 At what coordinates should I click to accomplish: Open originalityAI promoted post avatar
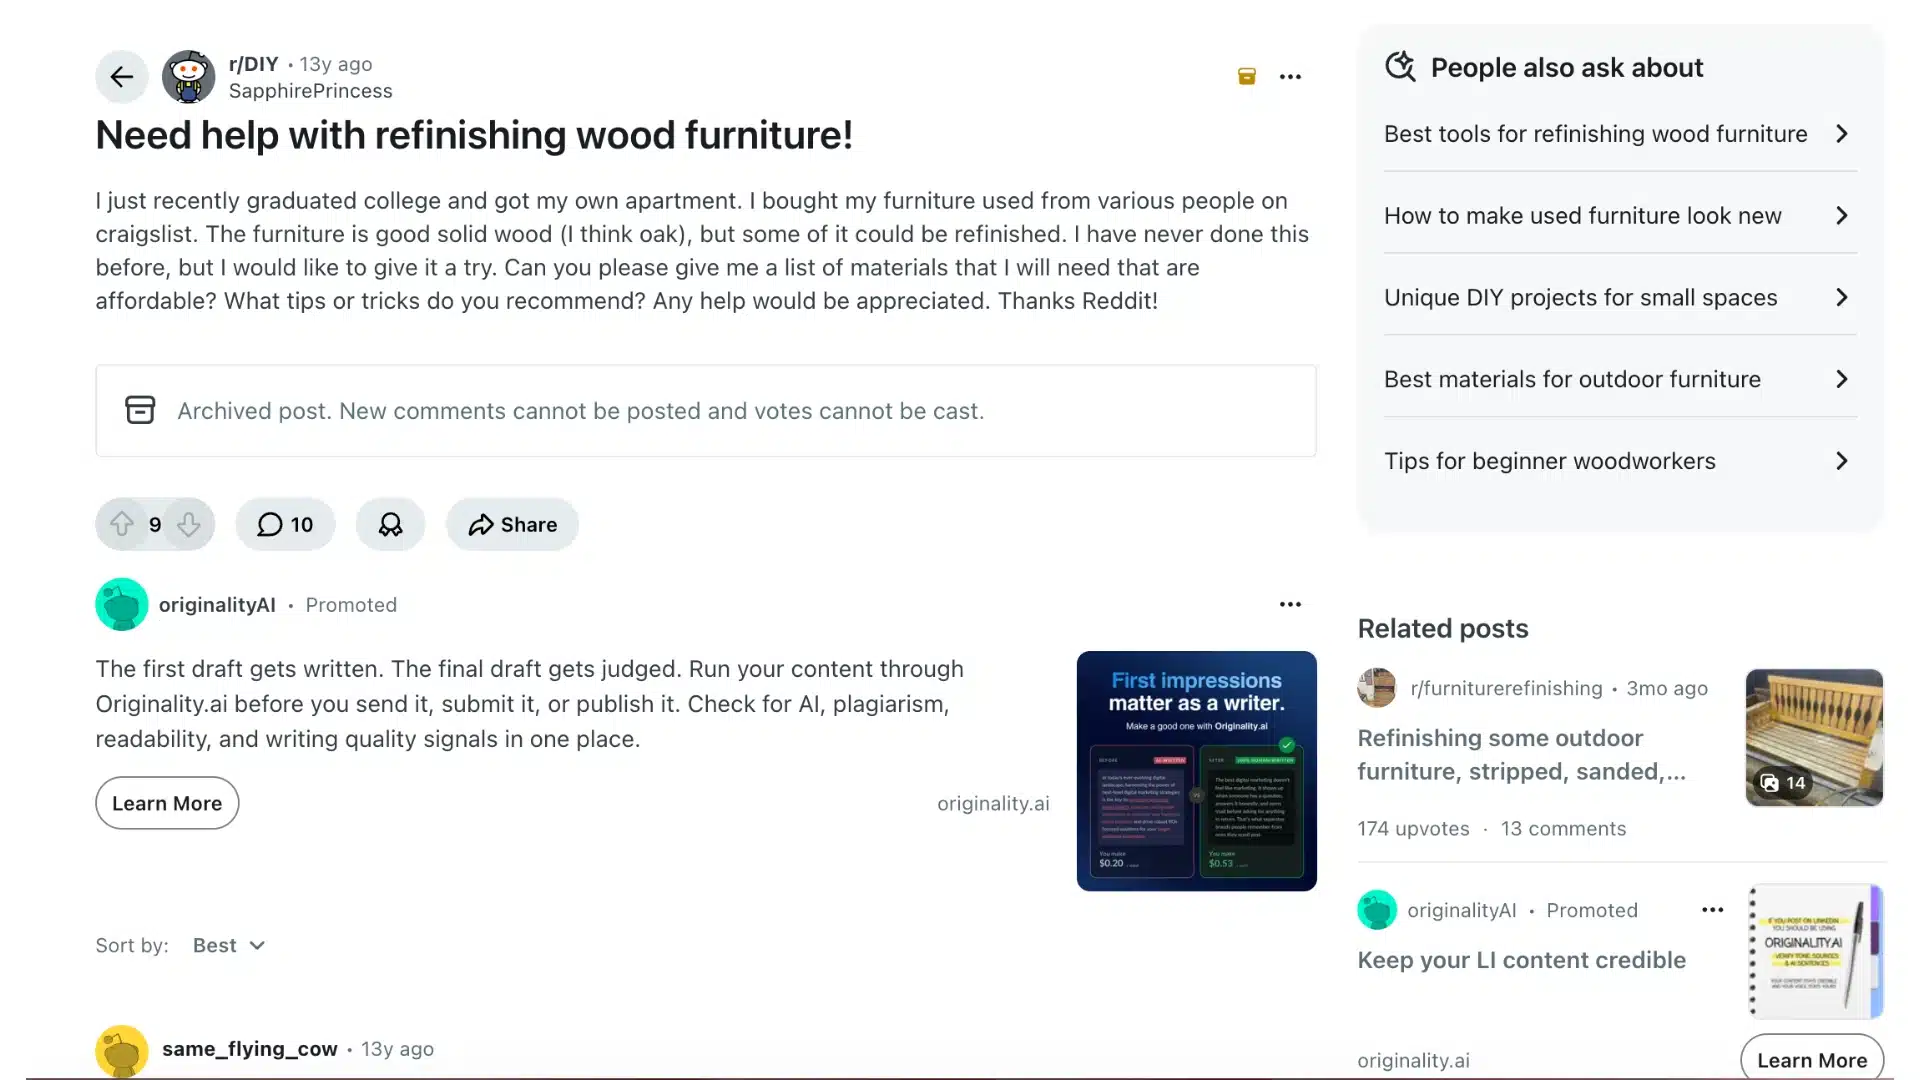(122, 604)
